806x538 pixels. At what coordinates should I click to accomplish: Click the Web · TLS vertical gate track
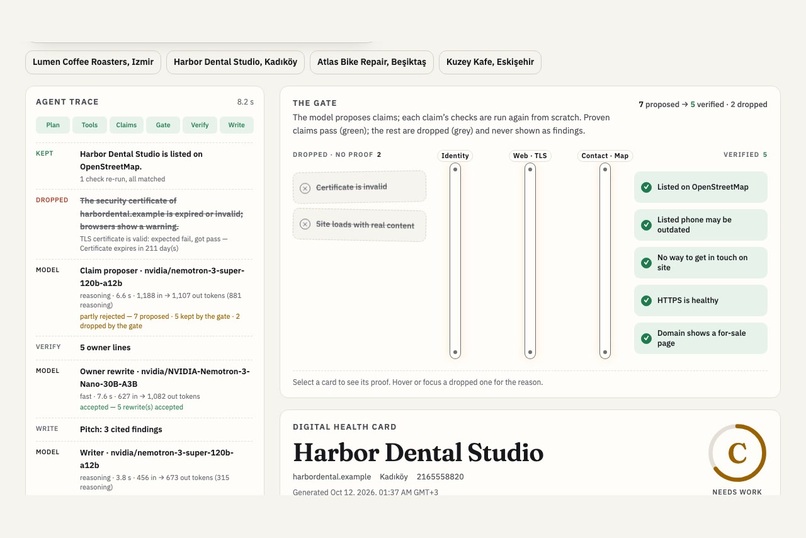click(530, 261)
